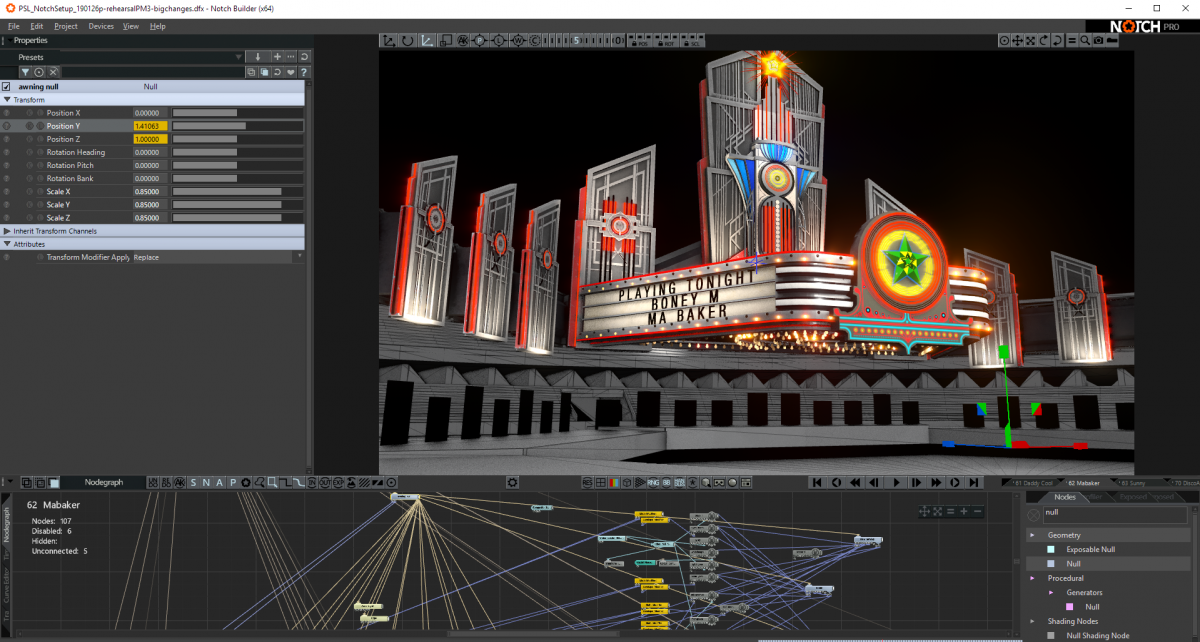The width and height of the screenshot is (1200, 642).
Task: Toggle the P snap letter button
Action: click(x=232, y=482)
